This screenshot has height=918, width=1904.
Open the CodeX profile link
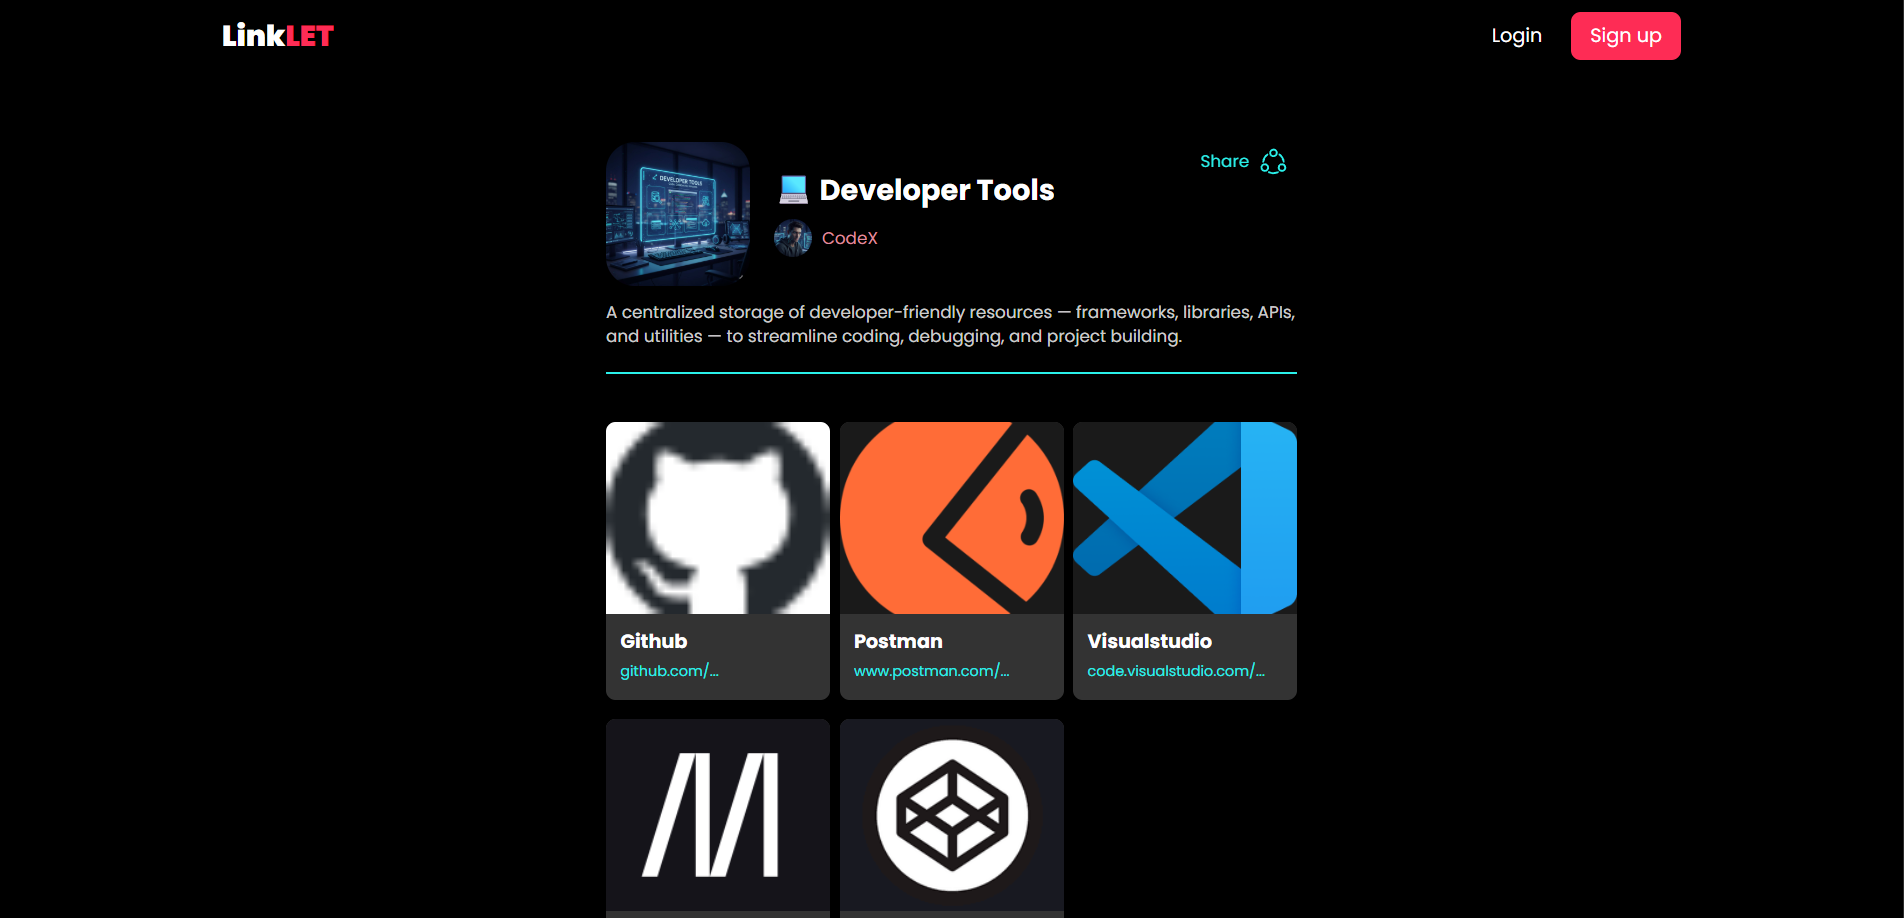point(849,238)
